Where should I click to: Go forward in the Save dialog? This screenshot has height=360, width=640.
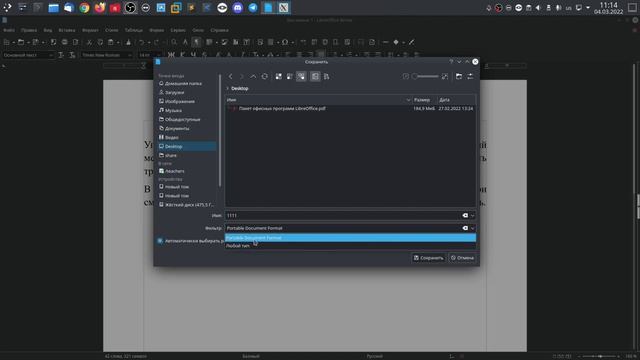[x=242, y=76]
